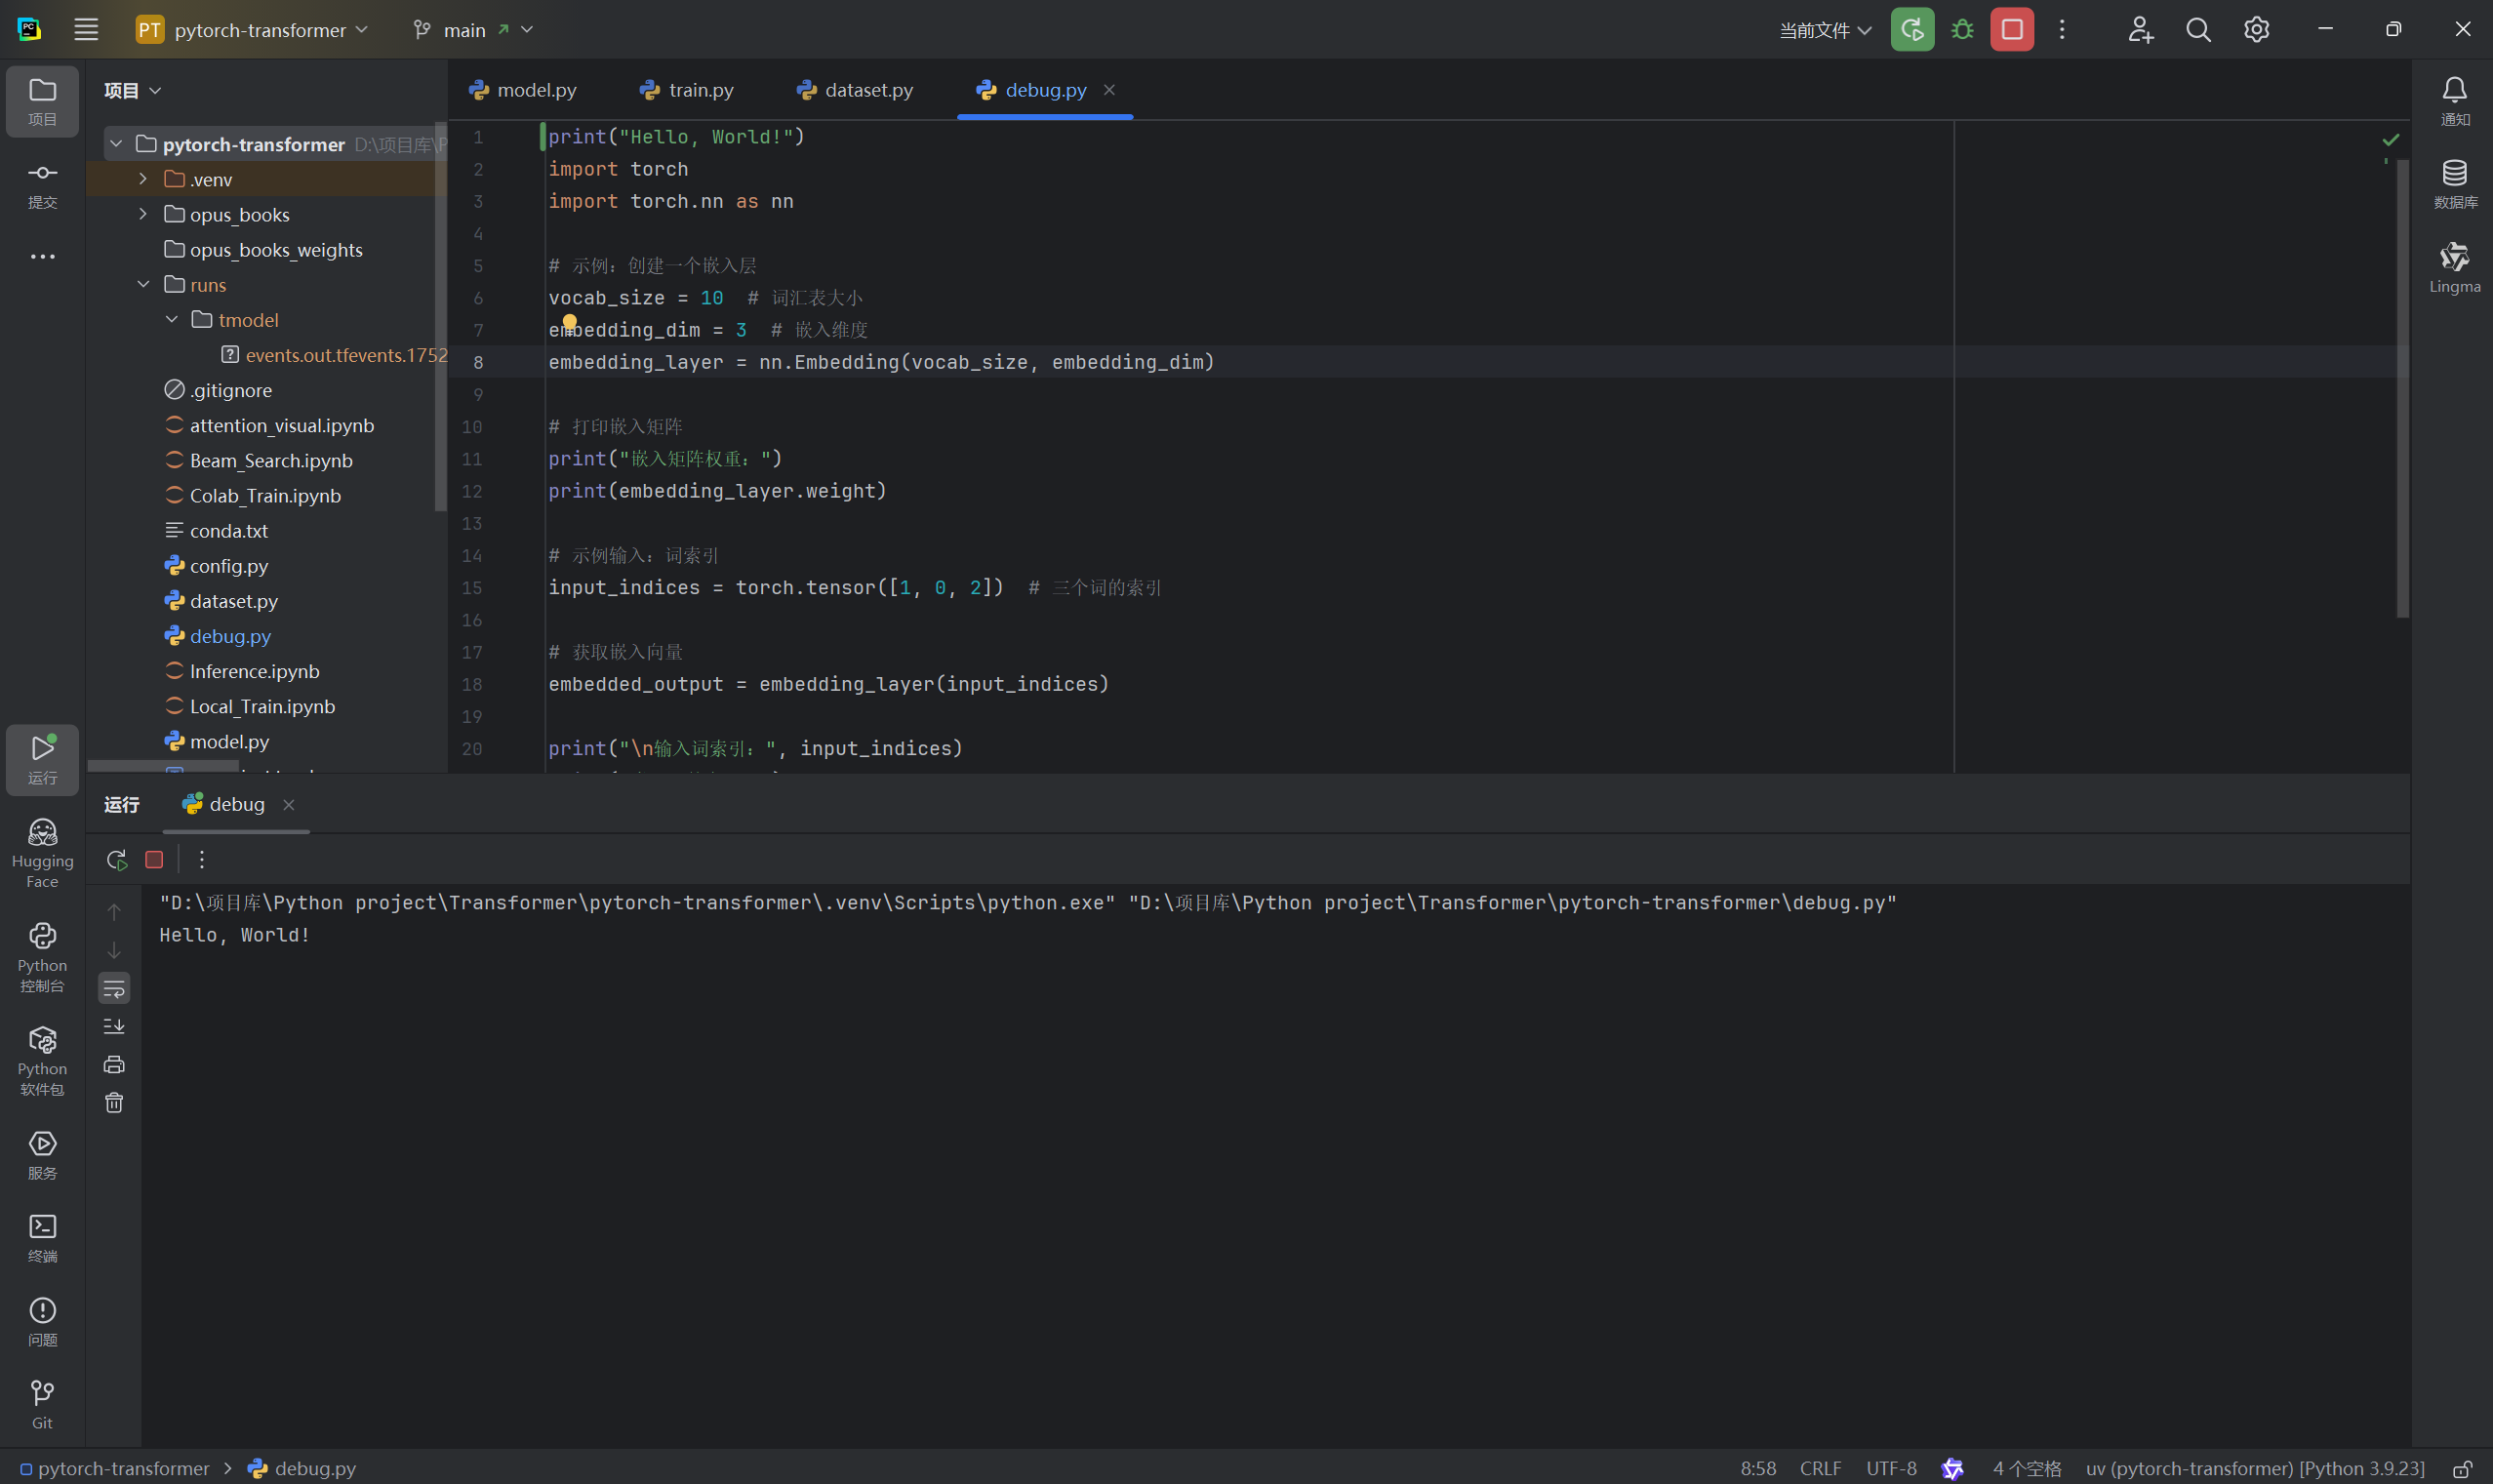Viewport: 2493px width, 1484px height.
Task: Rerun debug in the run panel
Action: (x=117, y=860)
